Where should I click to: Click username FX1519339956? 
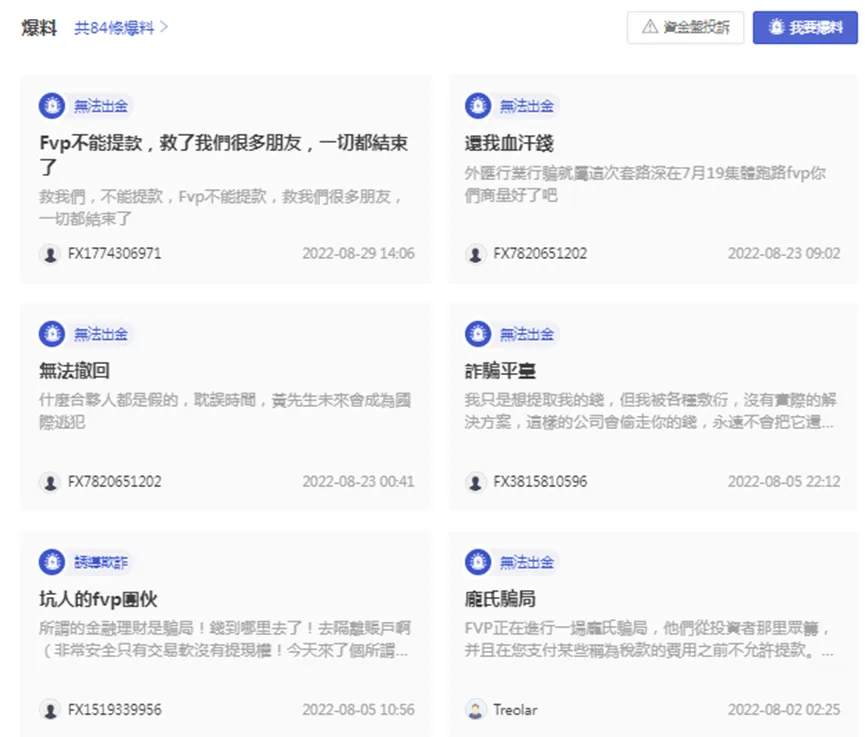pos(115,710)
